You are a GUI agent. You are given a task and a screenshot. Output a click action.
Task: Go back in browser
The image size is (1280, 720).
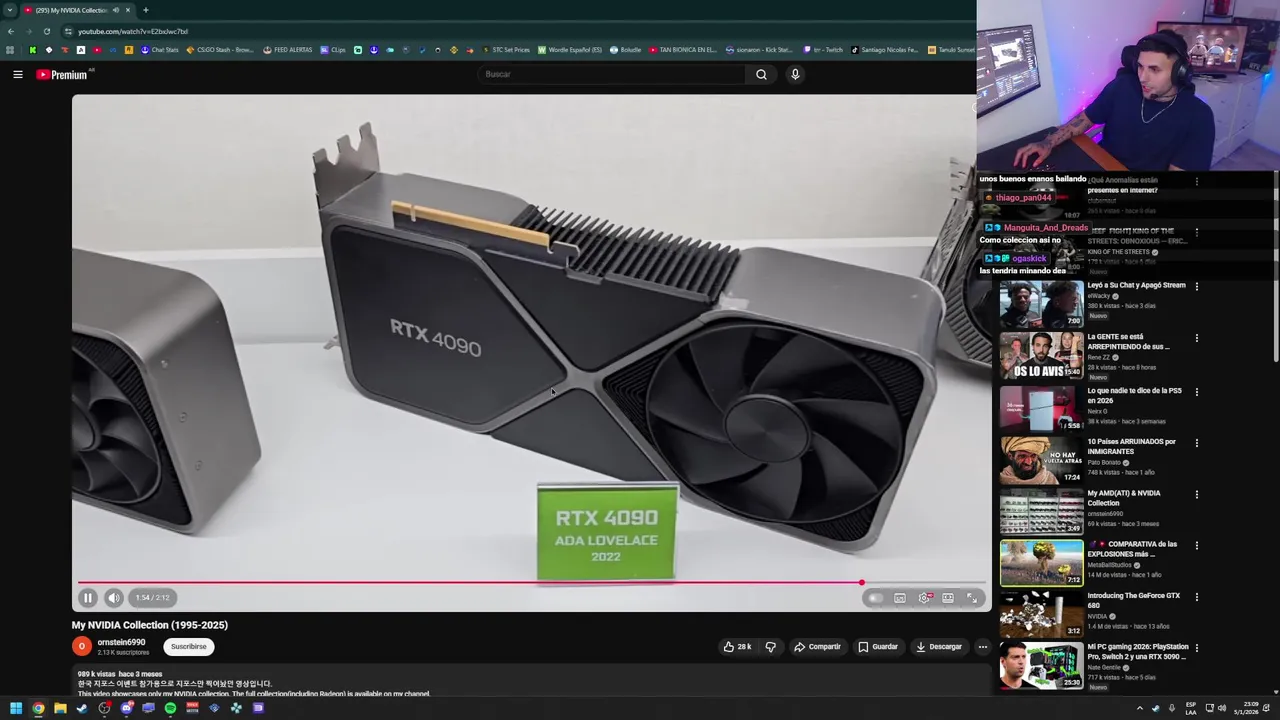click(x=10, y=31)
